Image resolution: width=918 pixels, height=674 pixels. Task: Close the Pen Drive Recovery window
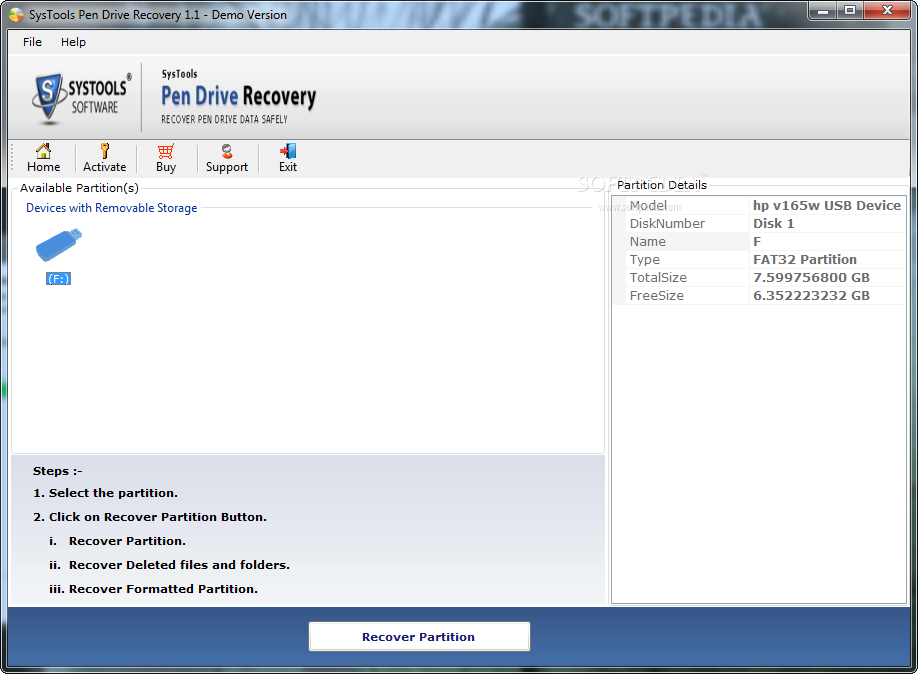tap(887, 11)
